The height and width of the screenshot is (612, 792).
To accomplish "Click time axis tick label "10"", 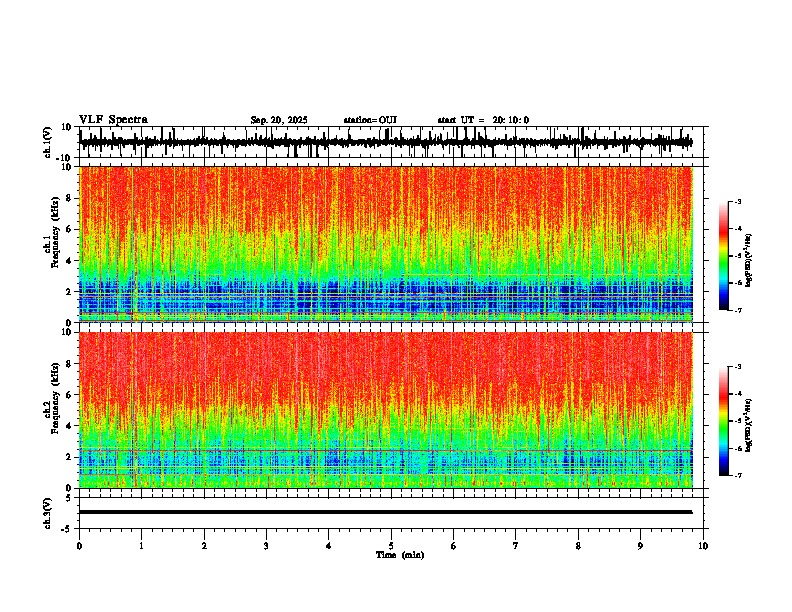I will [x=703, y=546].
